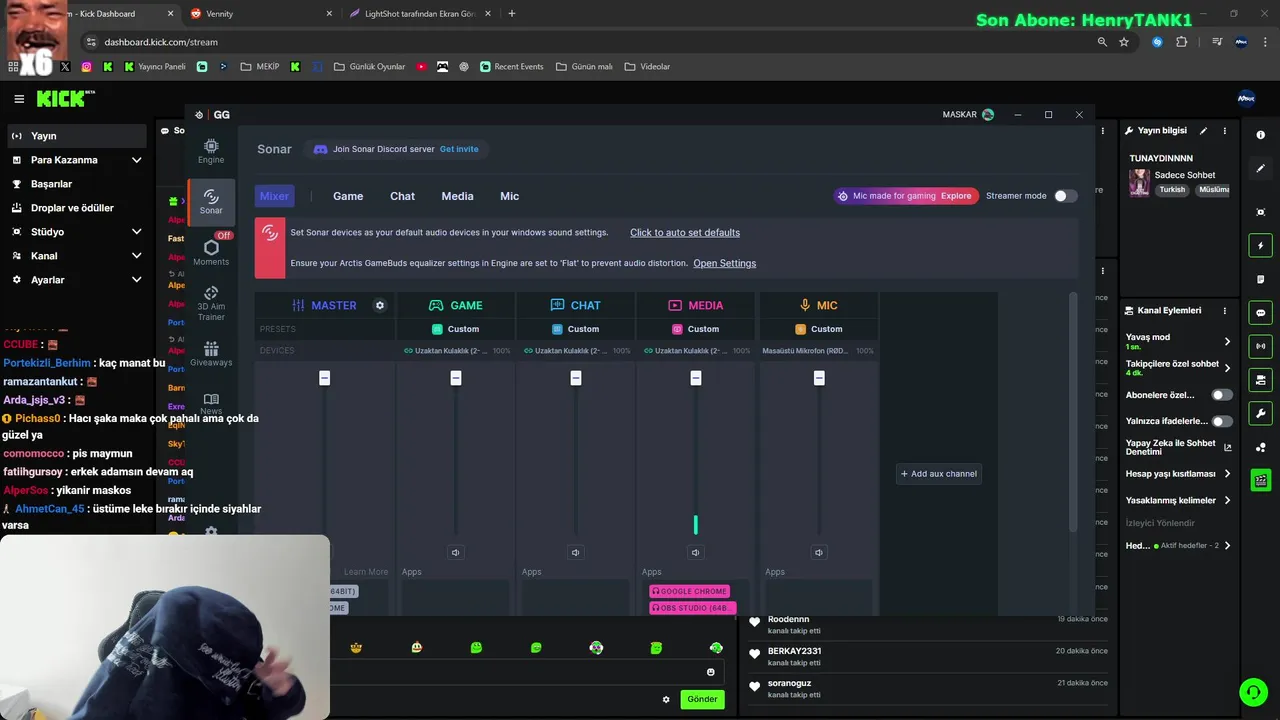Switch to the Mixer tab in Sonar

[x=274, y=196]
